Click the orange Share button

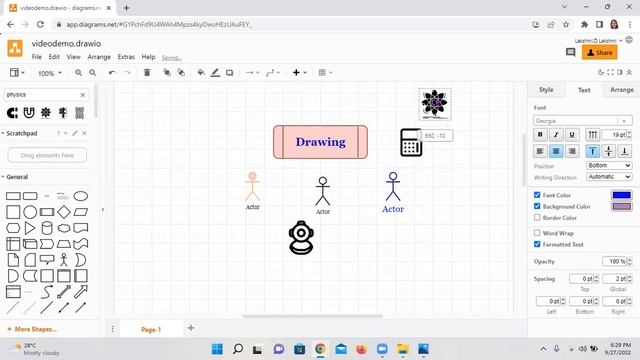click(600, 53)
